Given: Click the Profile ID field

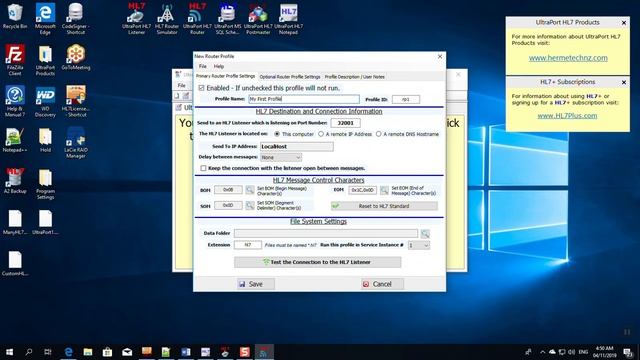Looking at the screenshot, I should pos(406,99).
